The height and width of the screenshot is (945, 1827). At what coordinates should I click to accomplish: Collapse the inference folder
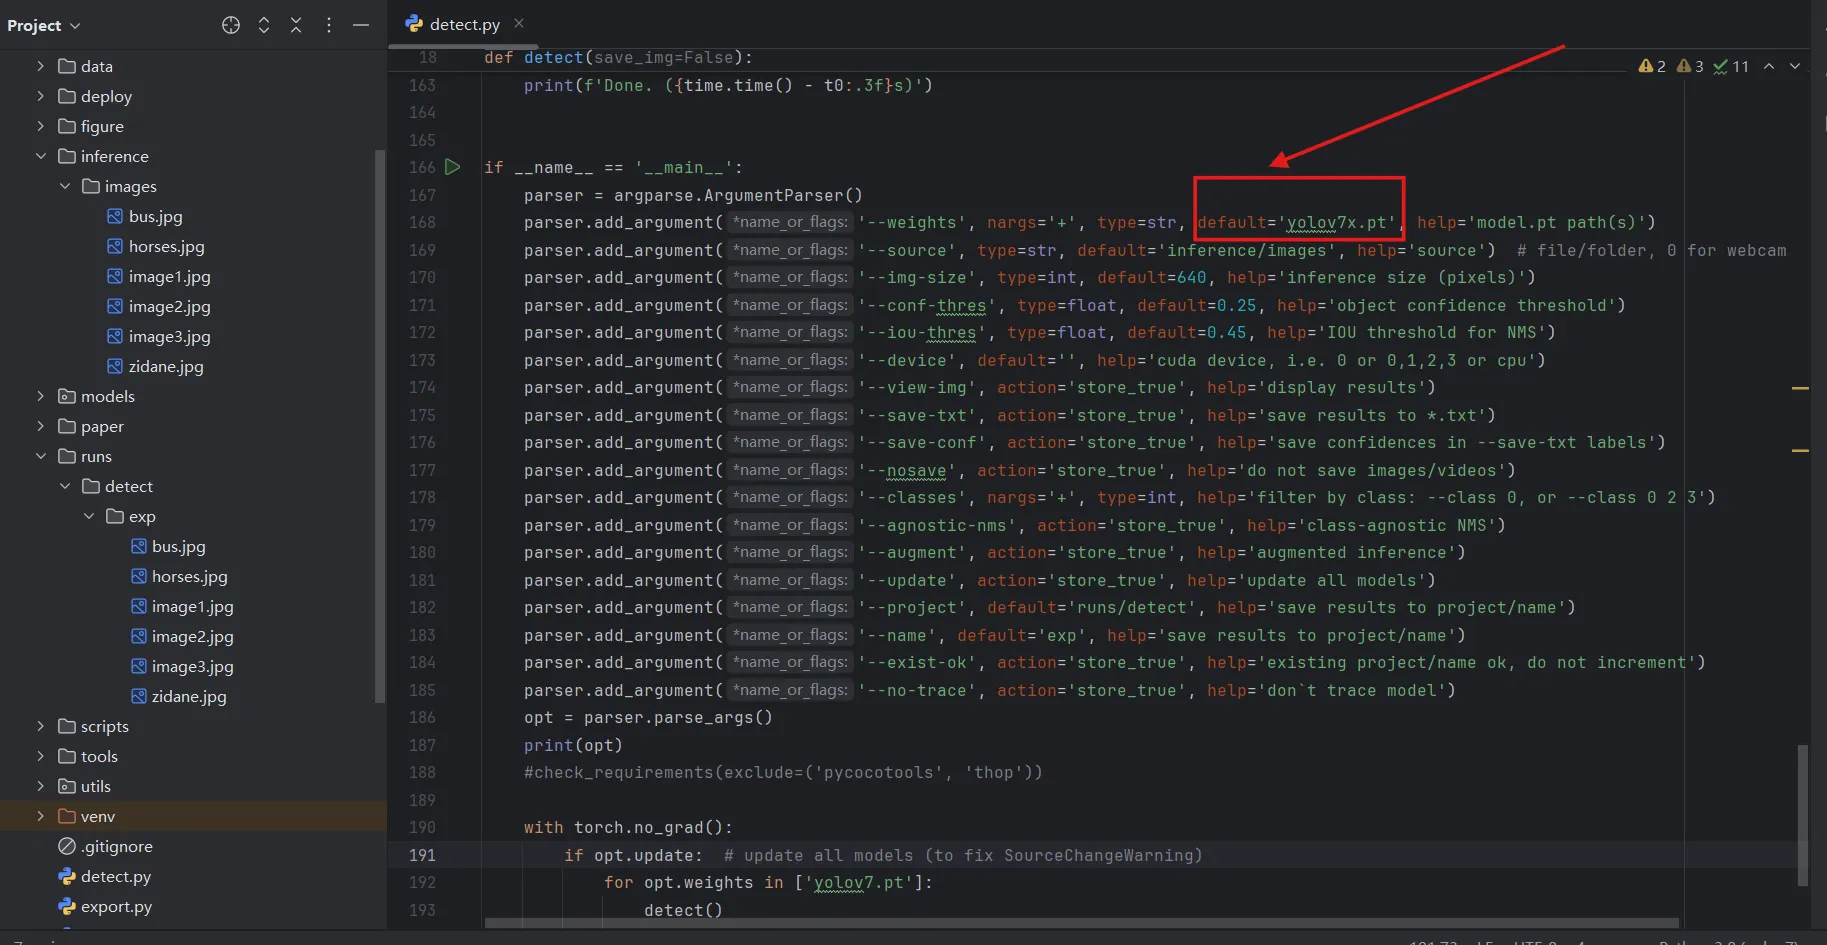41,156
